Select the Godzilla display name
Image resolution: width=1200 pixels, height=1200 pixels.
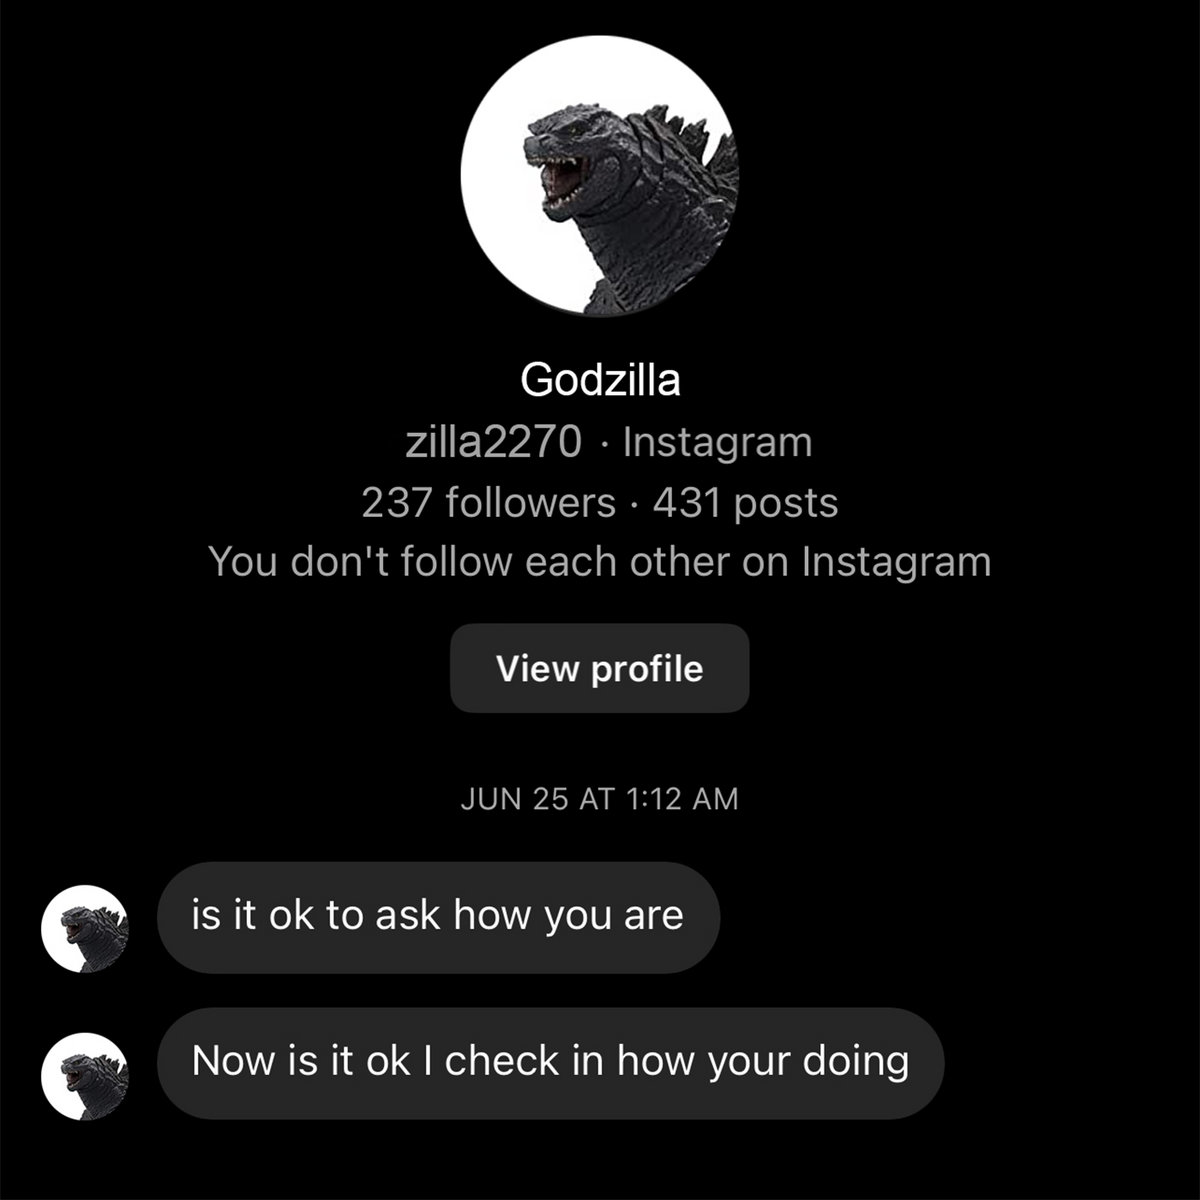point(600,380)
